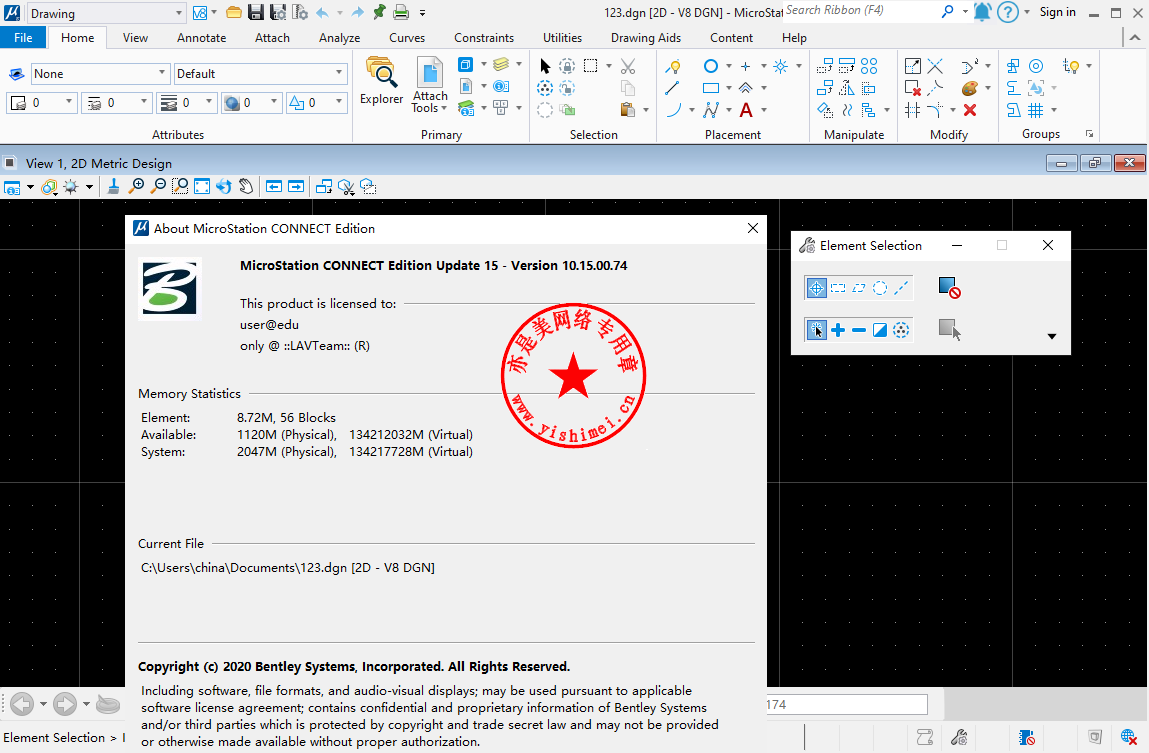Toggle Invert mode in Element Selection
The width and height of the screenshot is (1149, 753).
[880, 330]
